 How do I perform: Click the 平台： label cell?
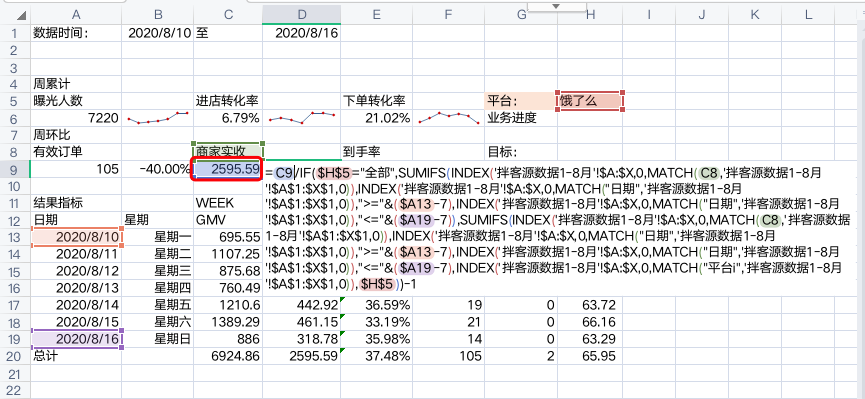(521, 101)
